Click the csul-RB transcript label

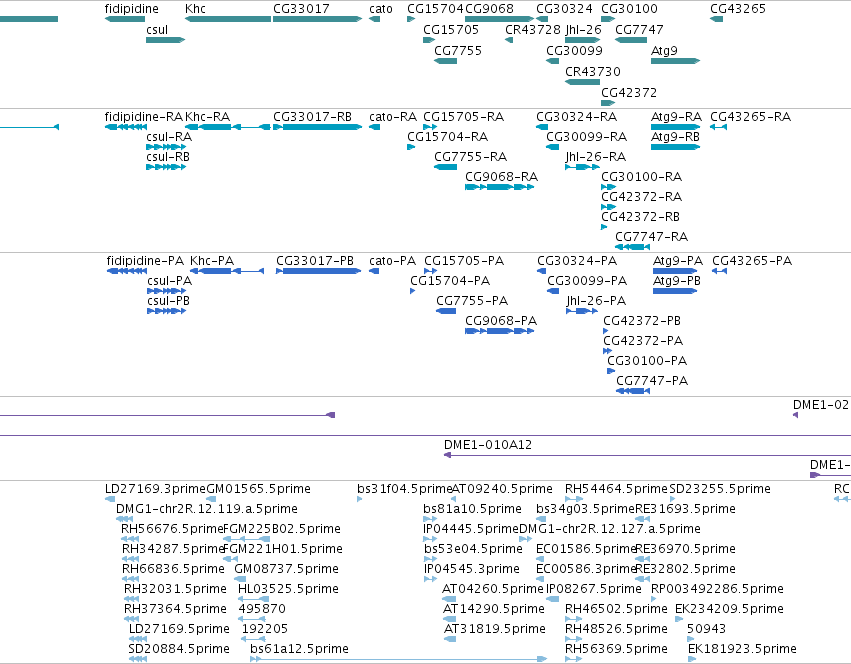168,157
